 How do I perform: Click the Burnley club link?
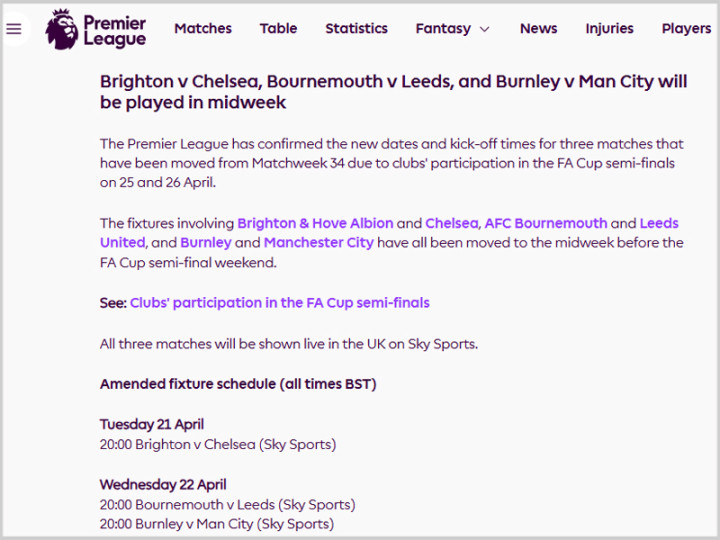pyautogui.click(x=205, y=242)
